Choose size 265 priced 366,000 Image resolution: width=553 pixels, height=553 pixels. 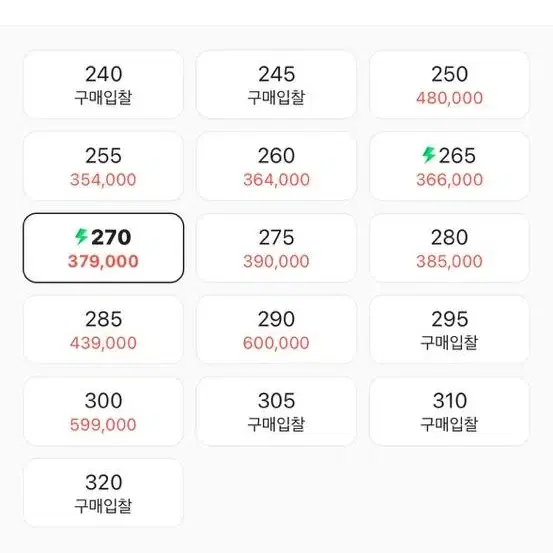449,166
